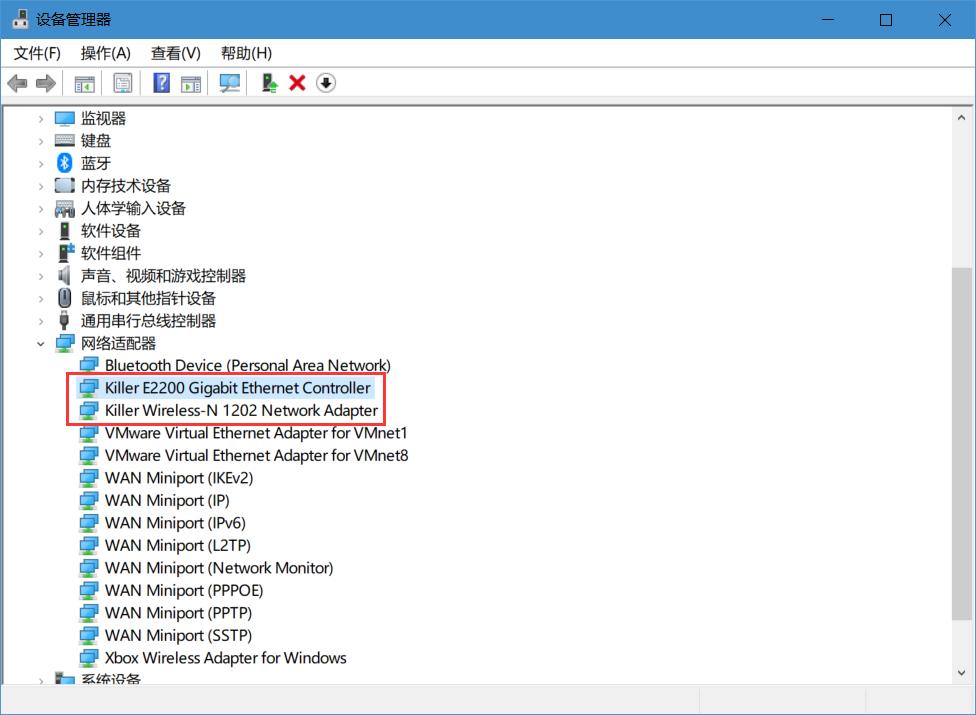The image size is (976, 715).
Task: Select WAN Miniport (PPPOE) device
Action: [184, 591]
